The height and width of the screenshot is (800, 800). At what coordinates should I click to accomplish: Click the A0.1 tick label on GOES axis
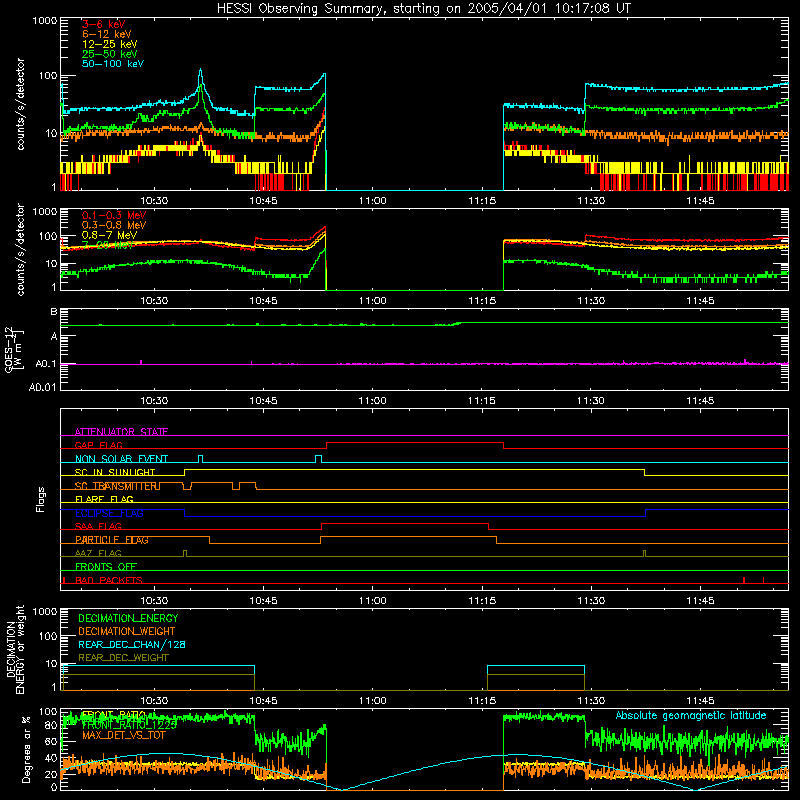point(45,364)
